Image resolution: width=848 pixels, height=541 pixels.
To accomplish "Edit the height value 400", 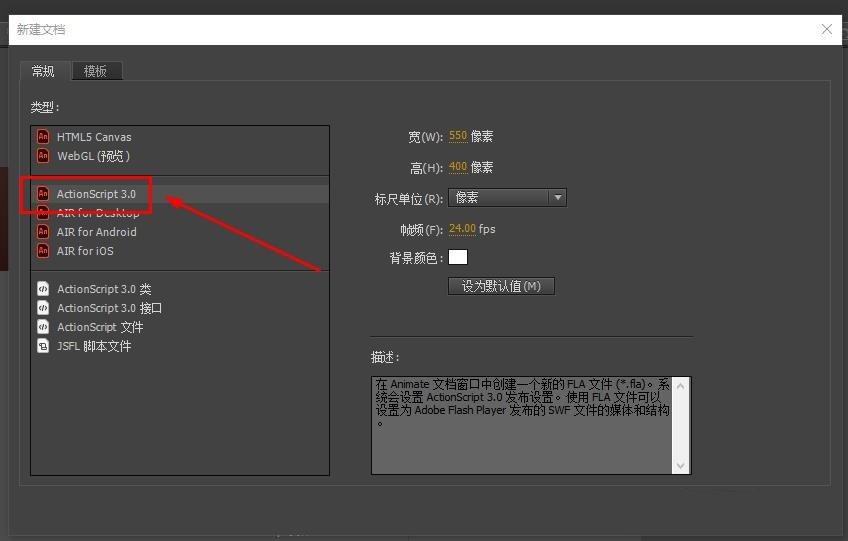I will click(x=458, y=167).
